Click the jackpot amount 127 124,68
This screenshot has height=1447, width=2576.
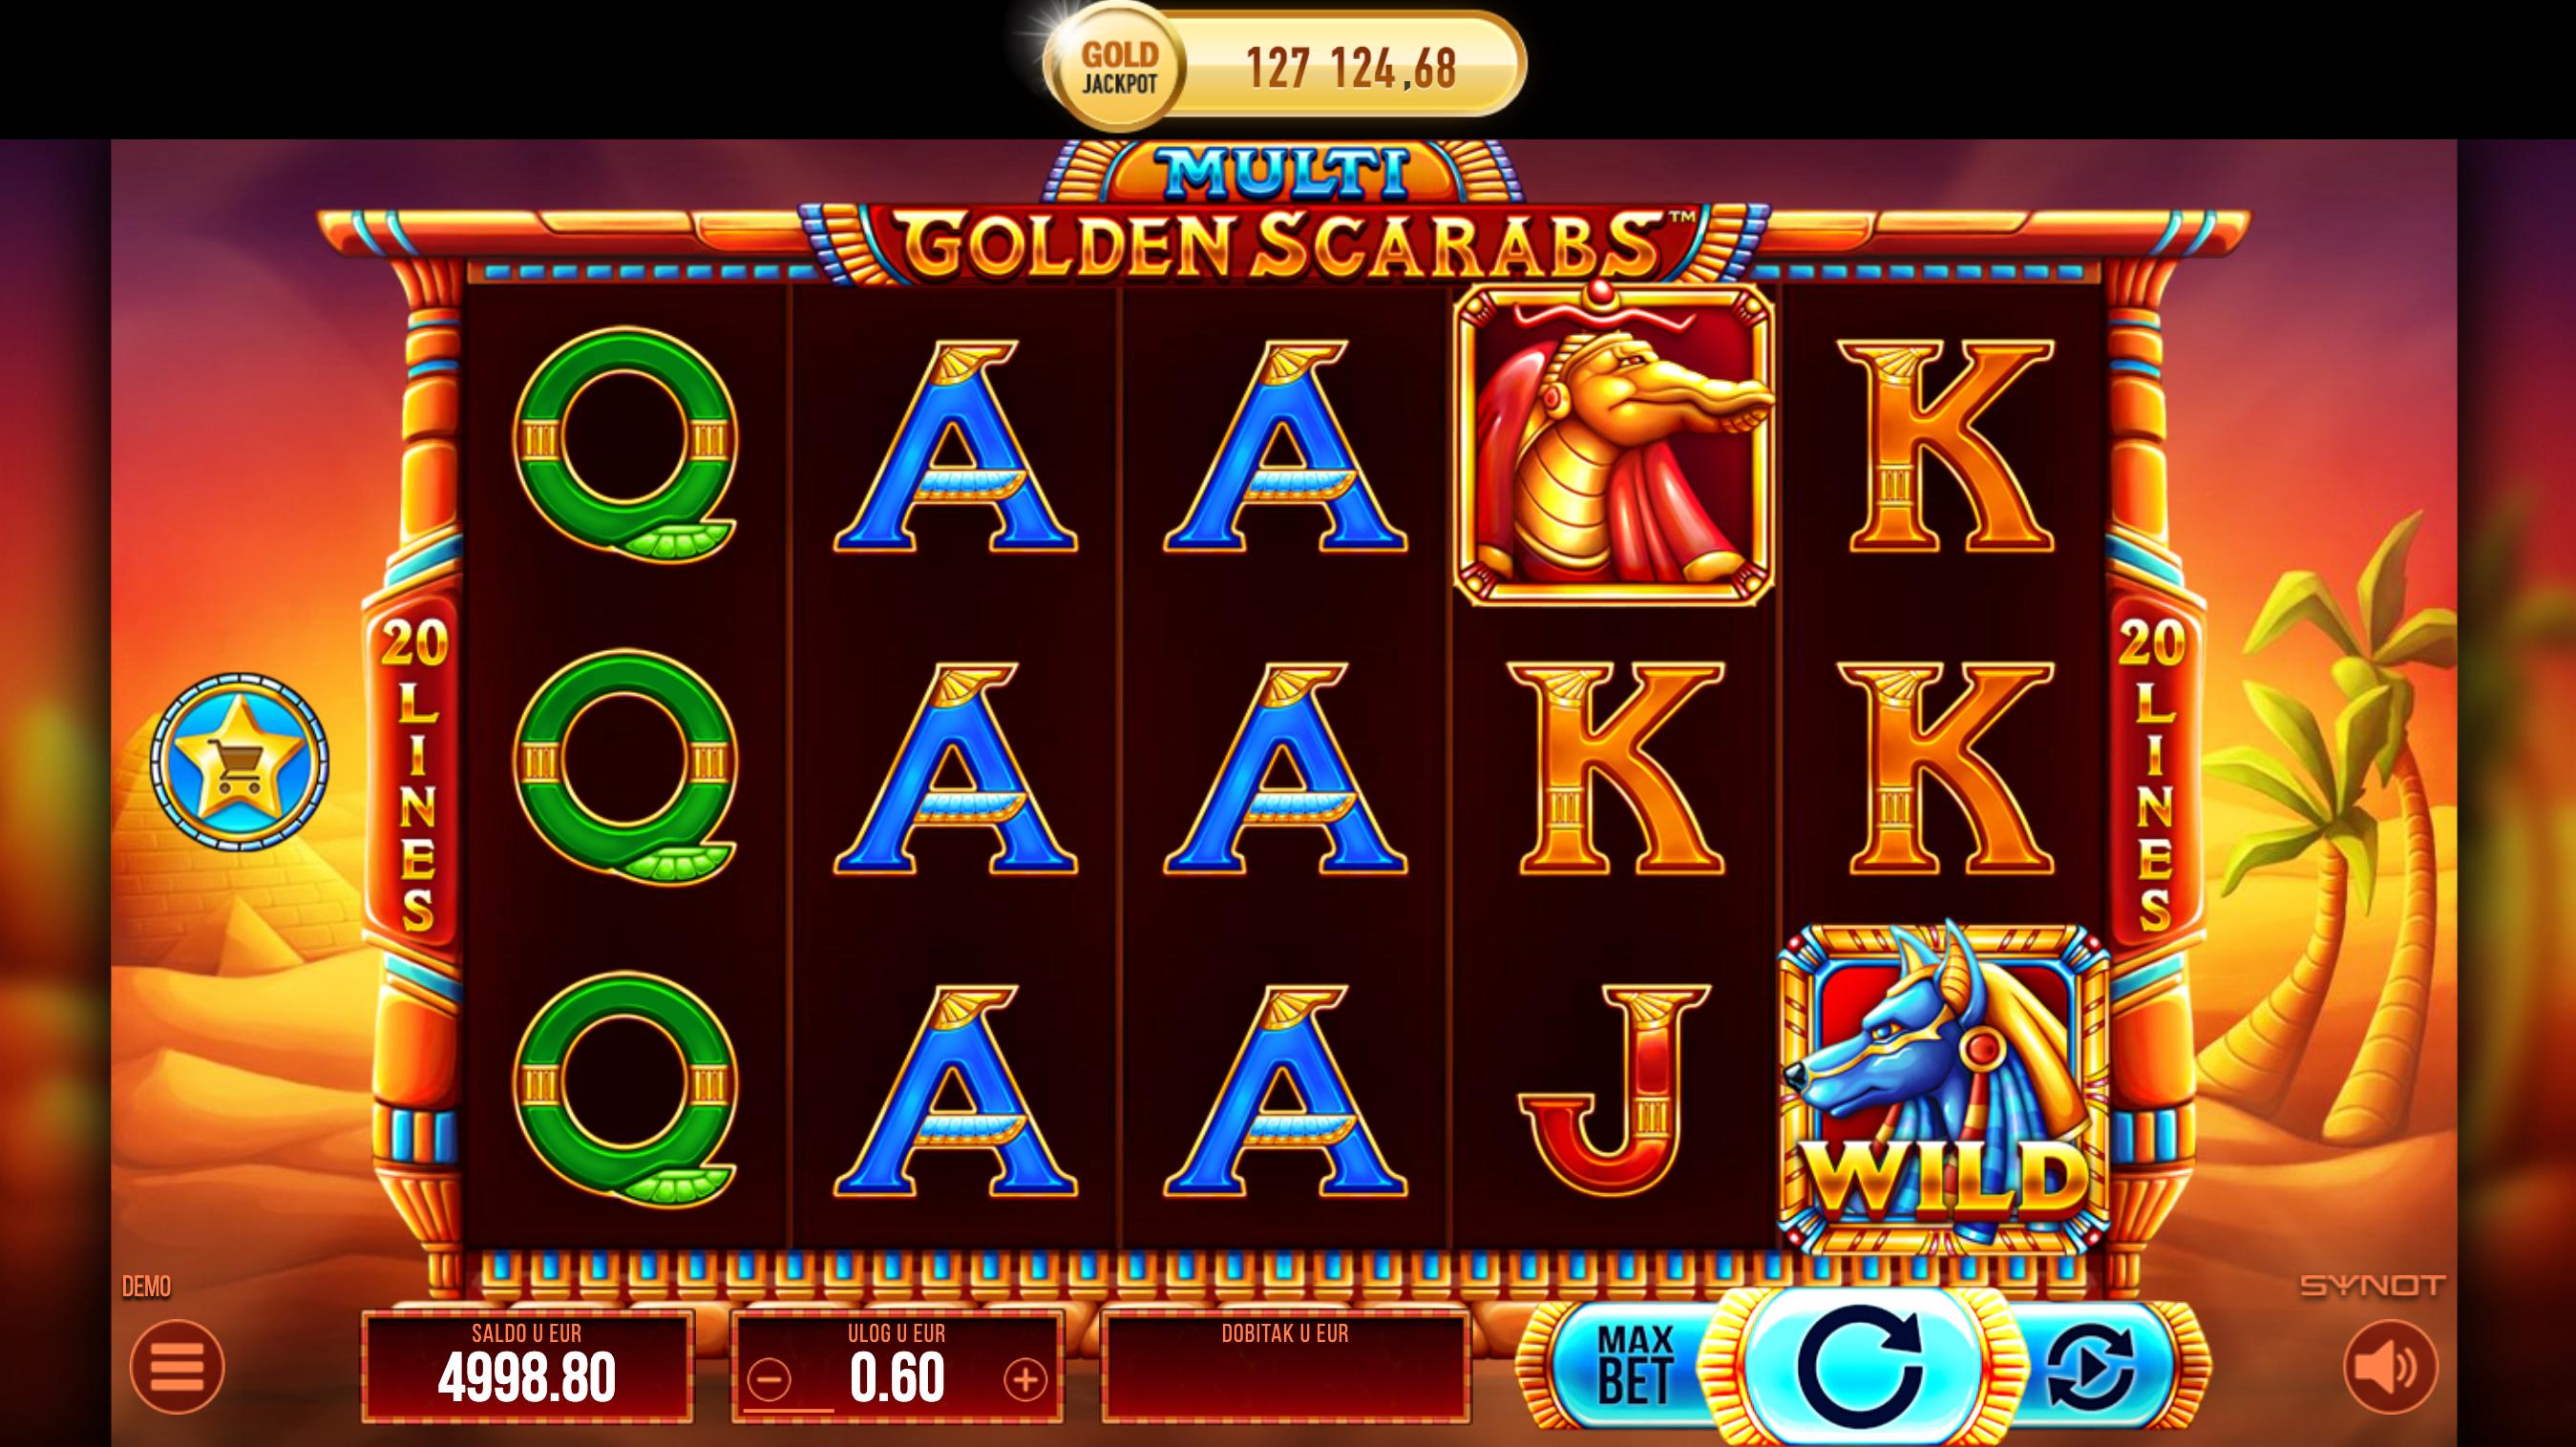(1351, 70)
